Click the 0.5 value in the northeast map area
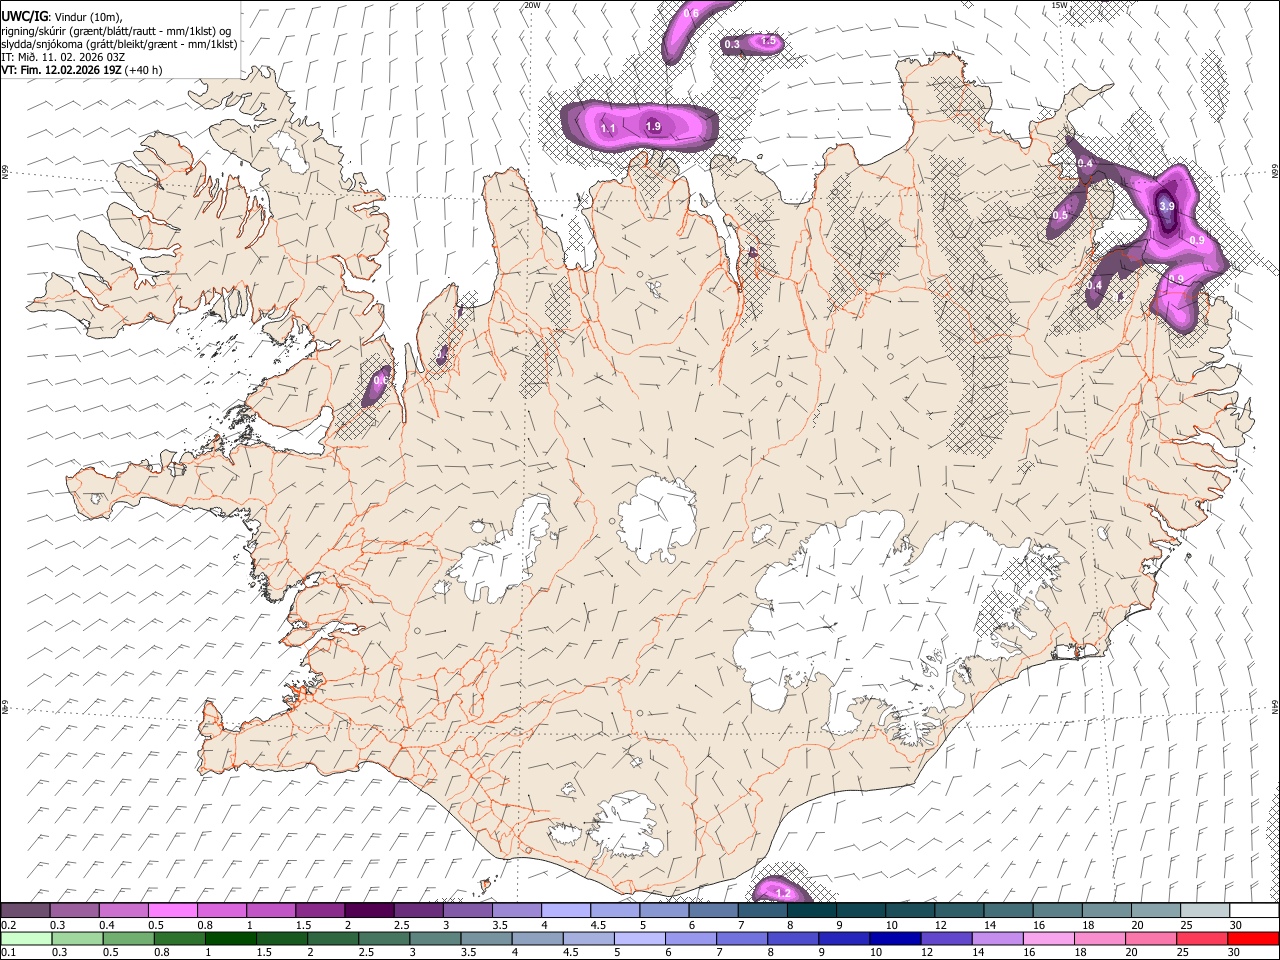The height and width of the screenshot is (960, 1280). tap(1060, 215)
